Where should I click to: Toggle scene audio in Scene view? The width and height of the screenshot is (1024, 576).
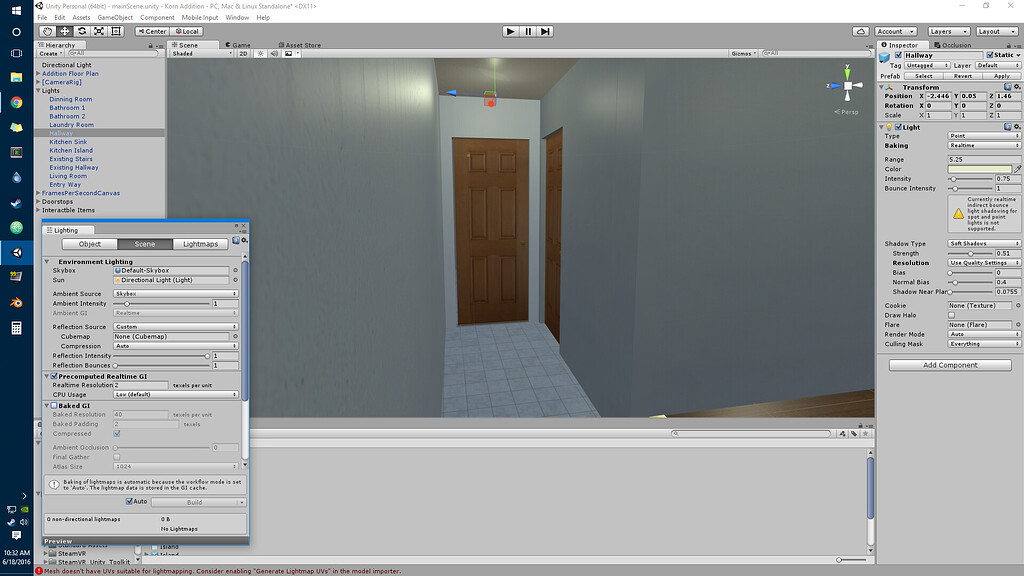[x=275, y=53]
